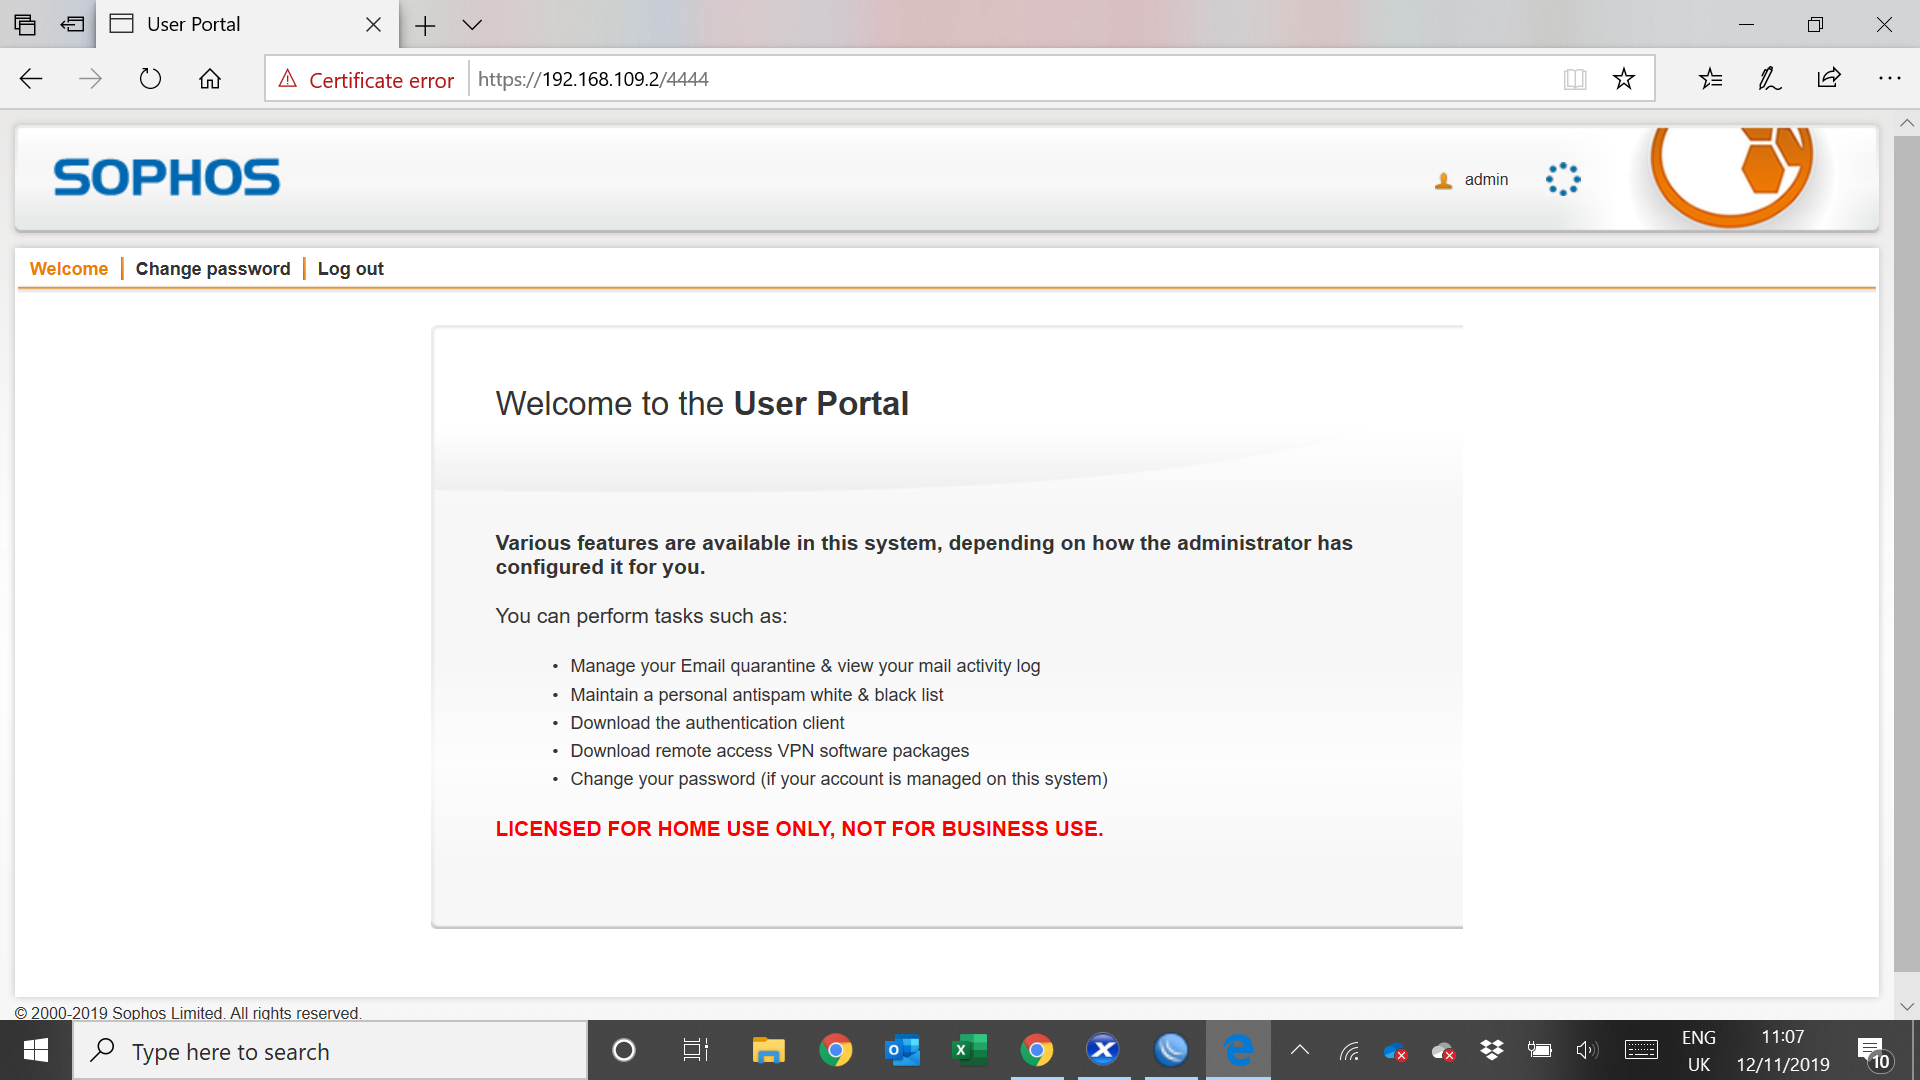Screen dimensions: 1920x1080
Task: Show tabs you've set aside
Action: tap(25, 25)
